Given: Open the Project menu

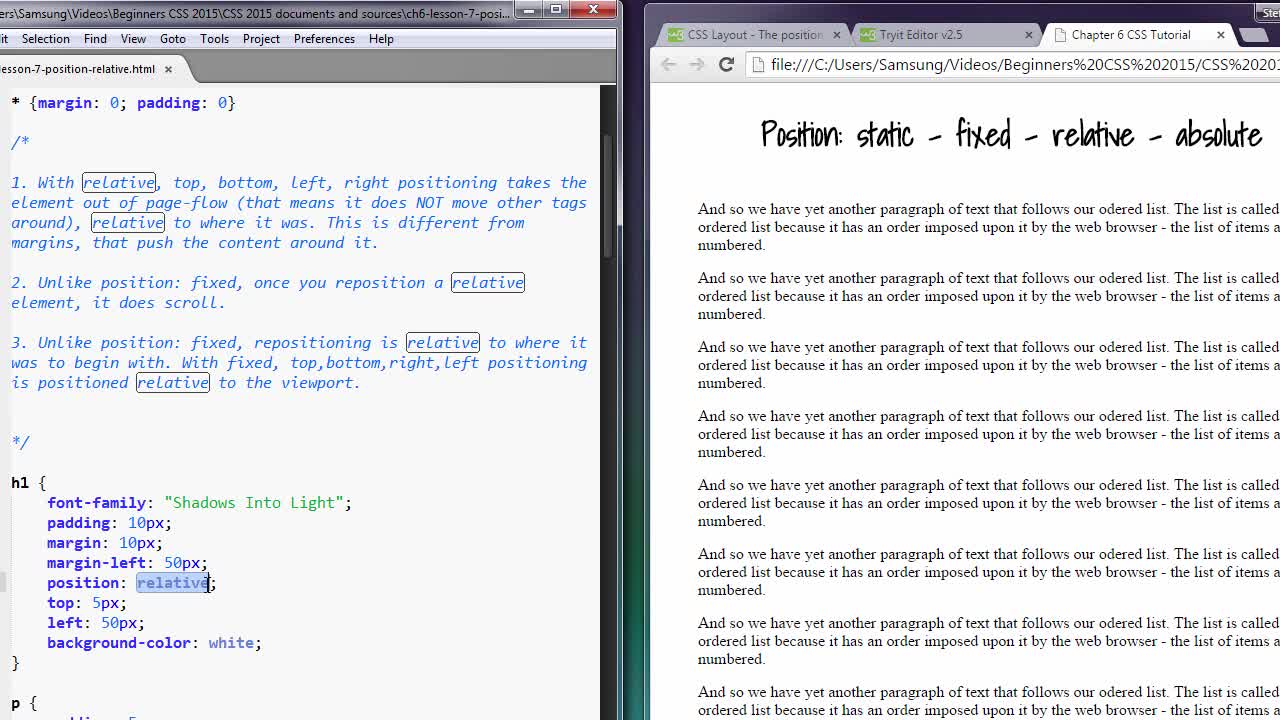Looking at the screenshot, I should (x=261, y=39).
